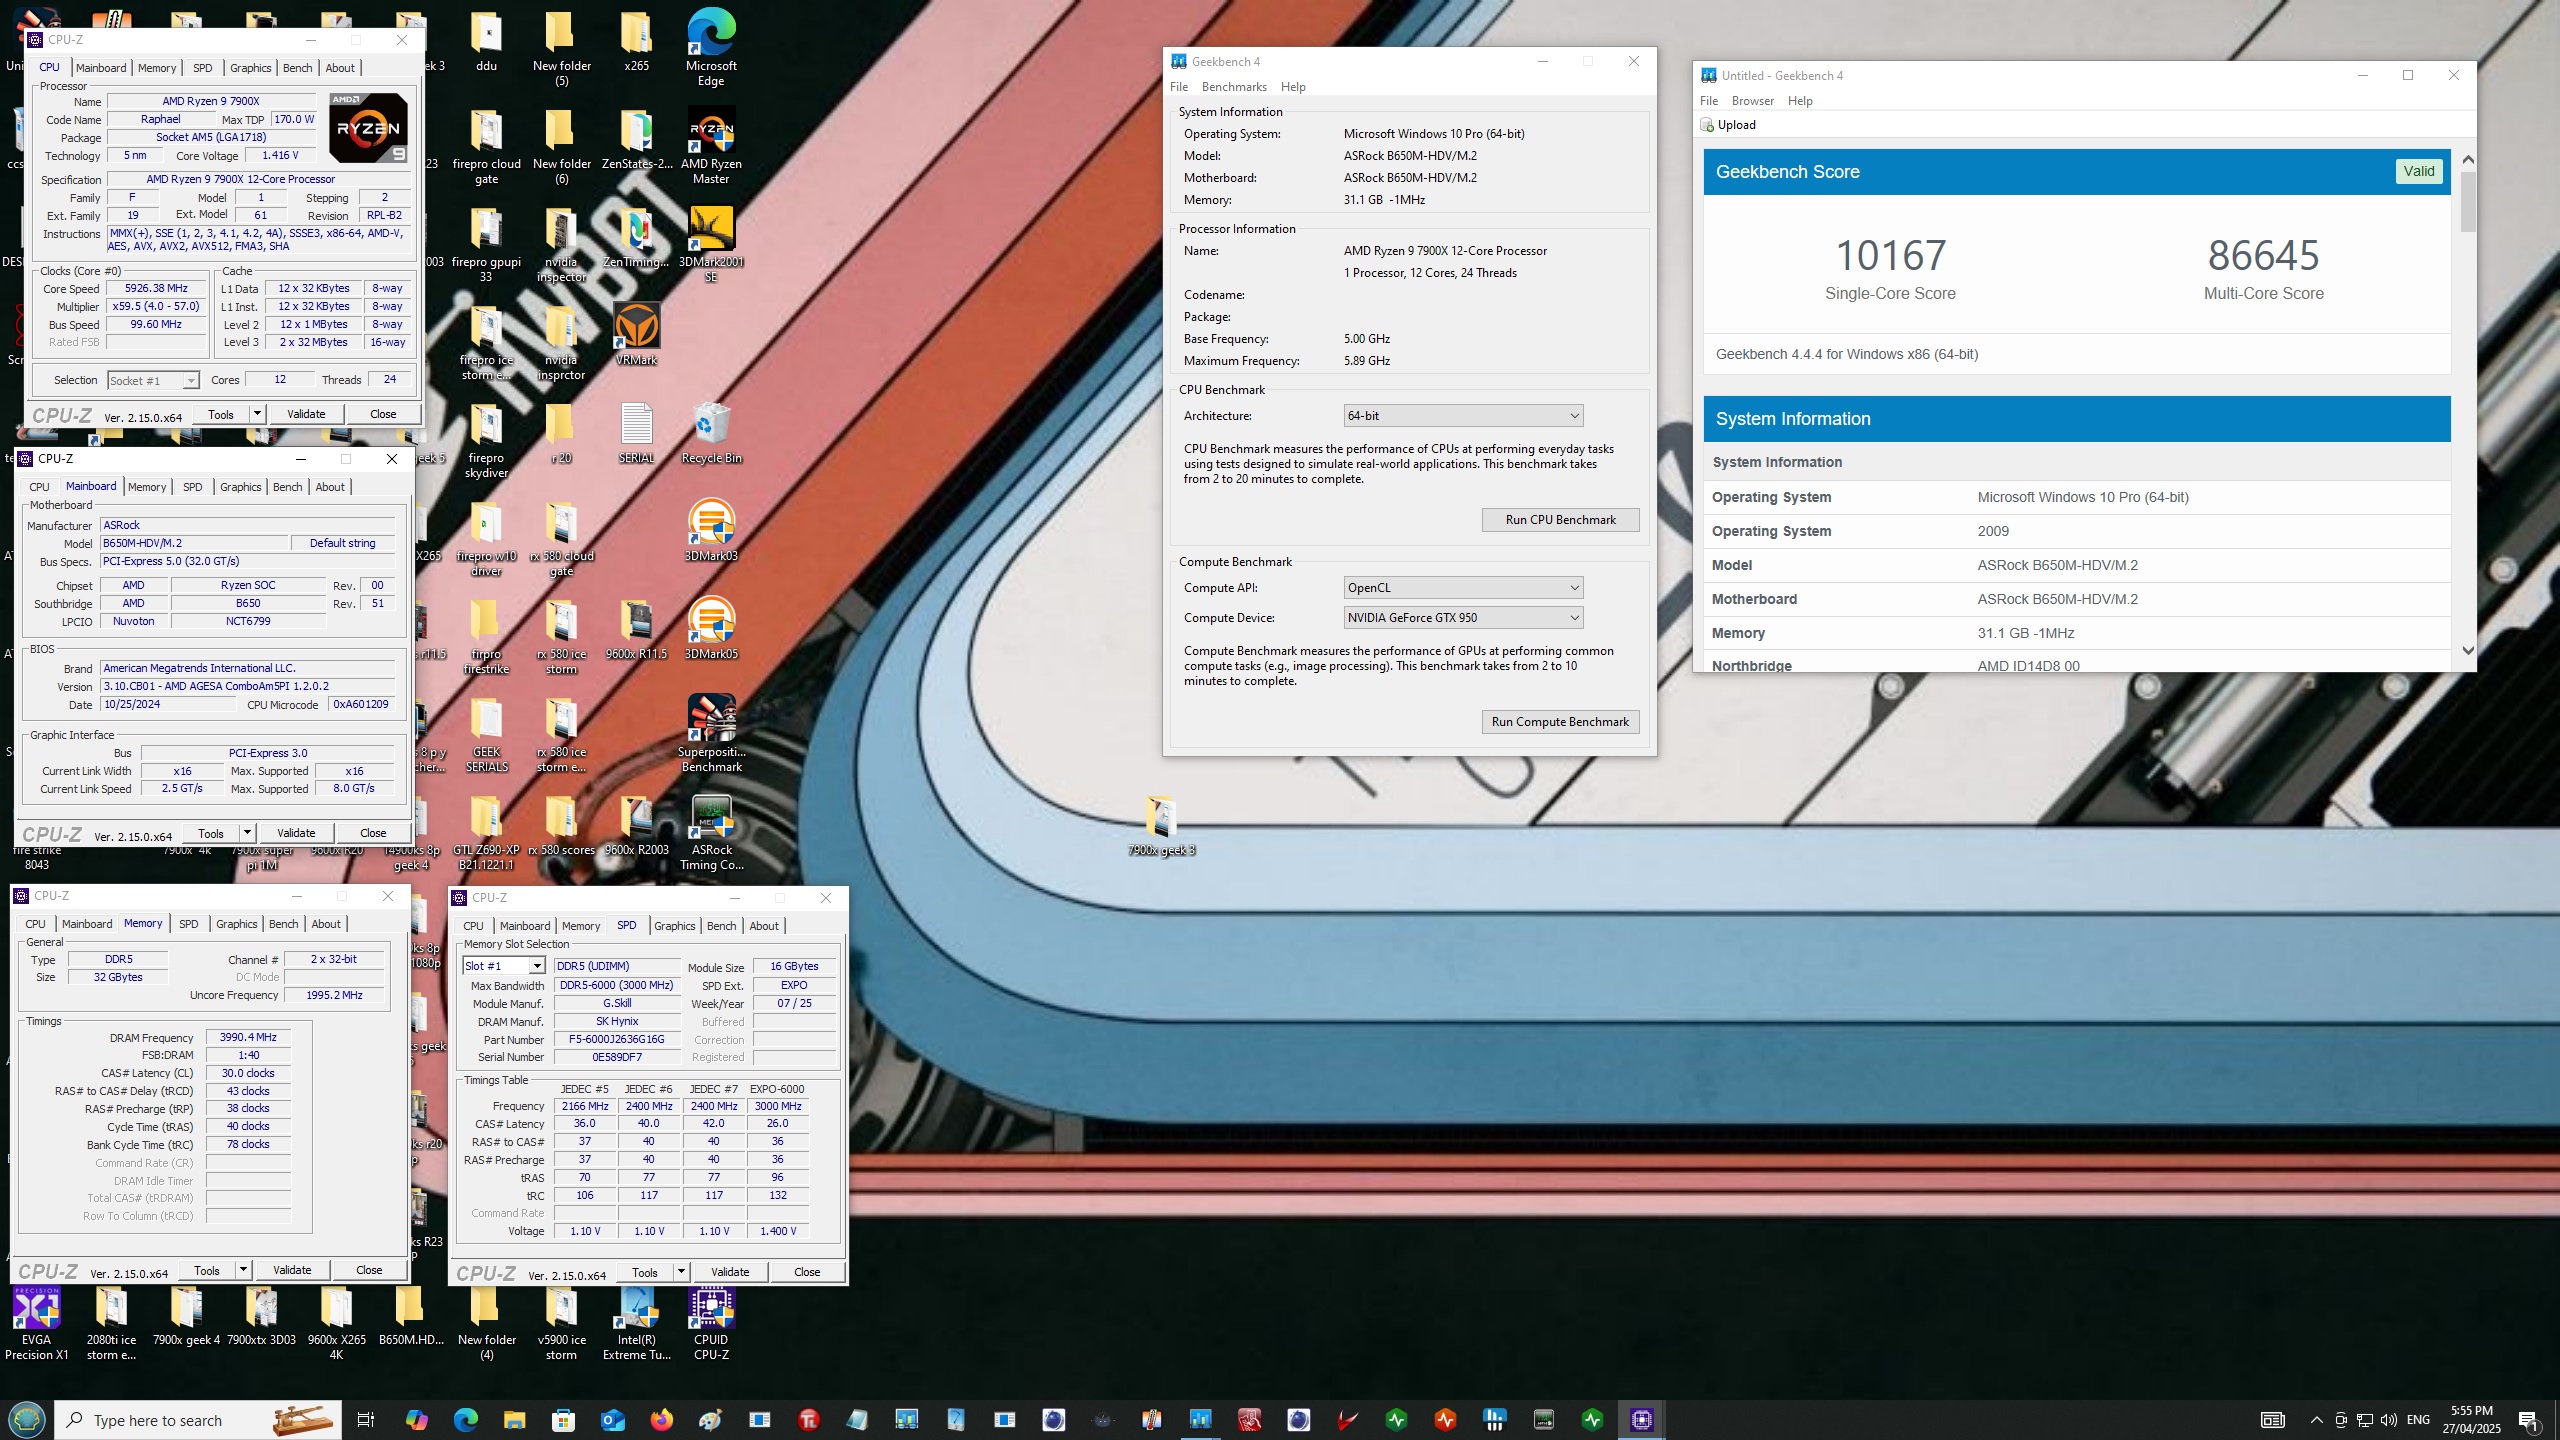This screenshot has height=1440, width=2560.
Task: Click Validate in CPU-Z SPD window
Action: (x=730, y=1272)
